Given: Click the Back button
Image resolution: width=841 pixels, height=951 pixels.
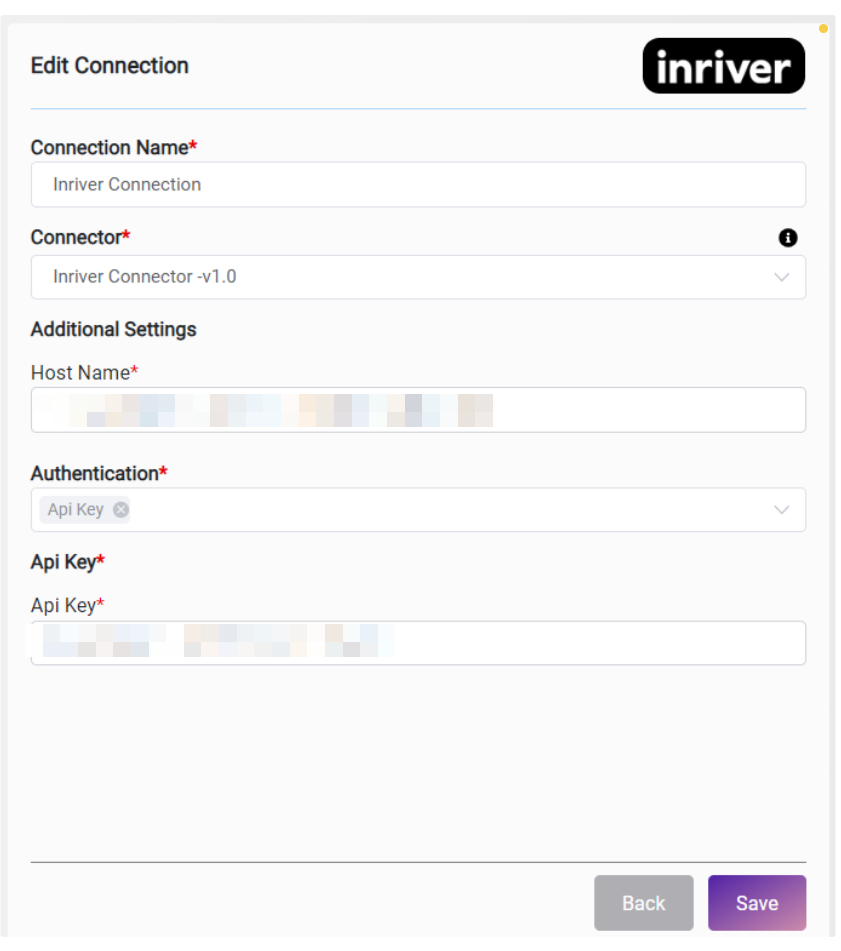Looking at the screenshot, I should [x=643, y=903].
